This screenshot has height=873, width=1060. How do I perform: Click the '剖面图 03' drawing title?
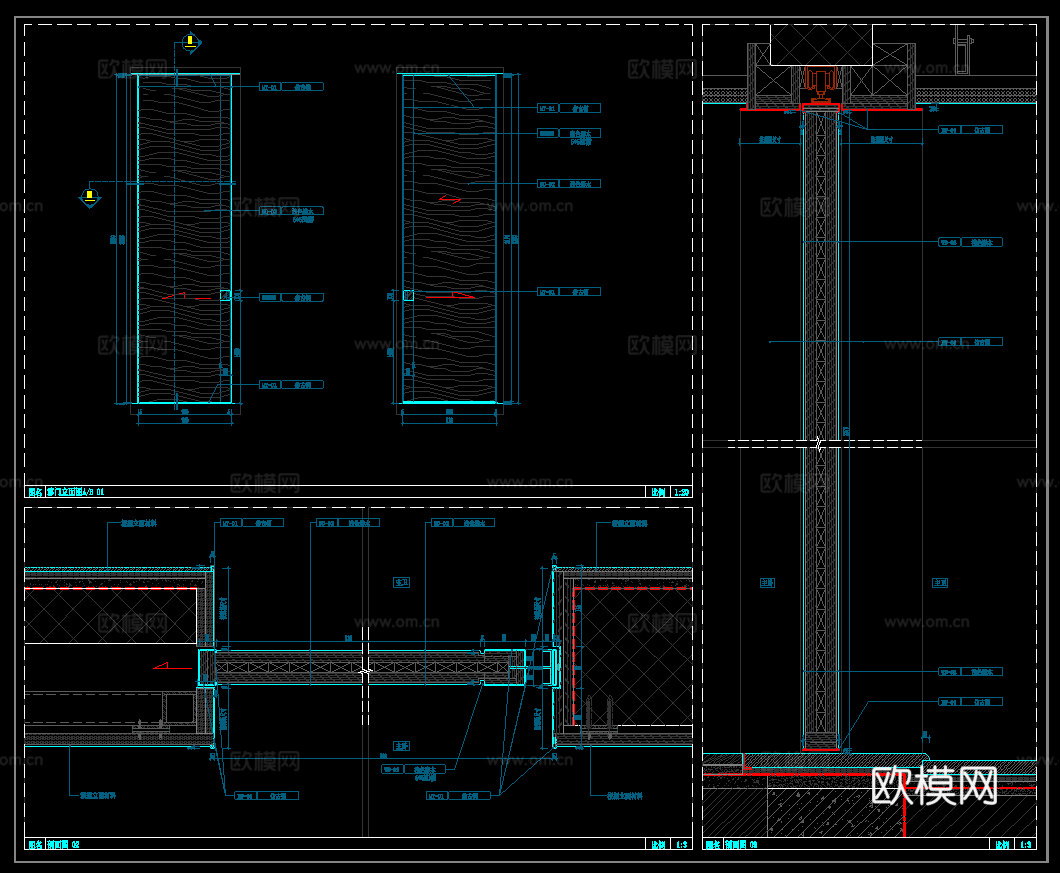[x=741, y=844]
